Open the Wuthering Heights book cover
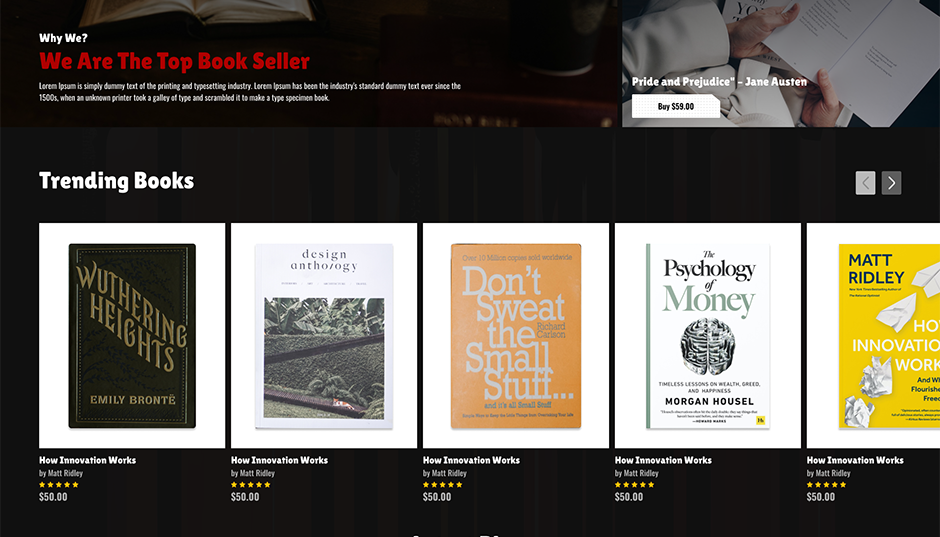 (x=132, y=336)
